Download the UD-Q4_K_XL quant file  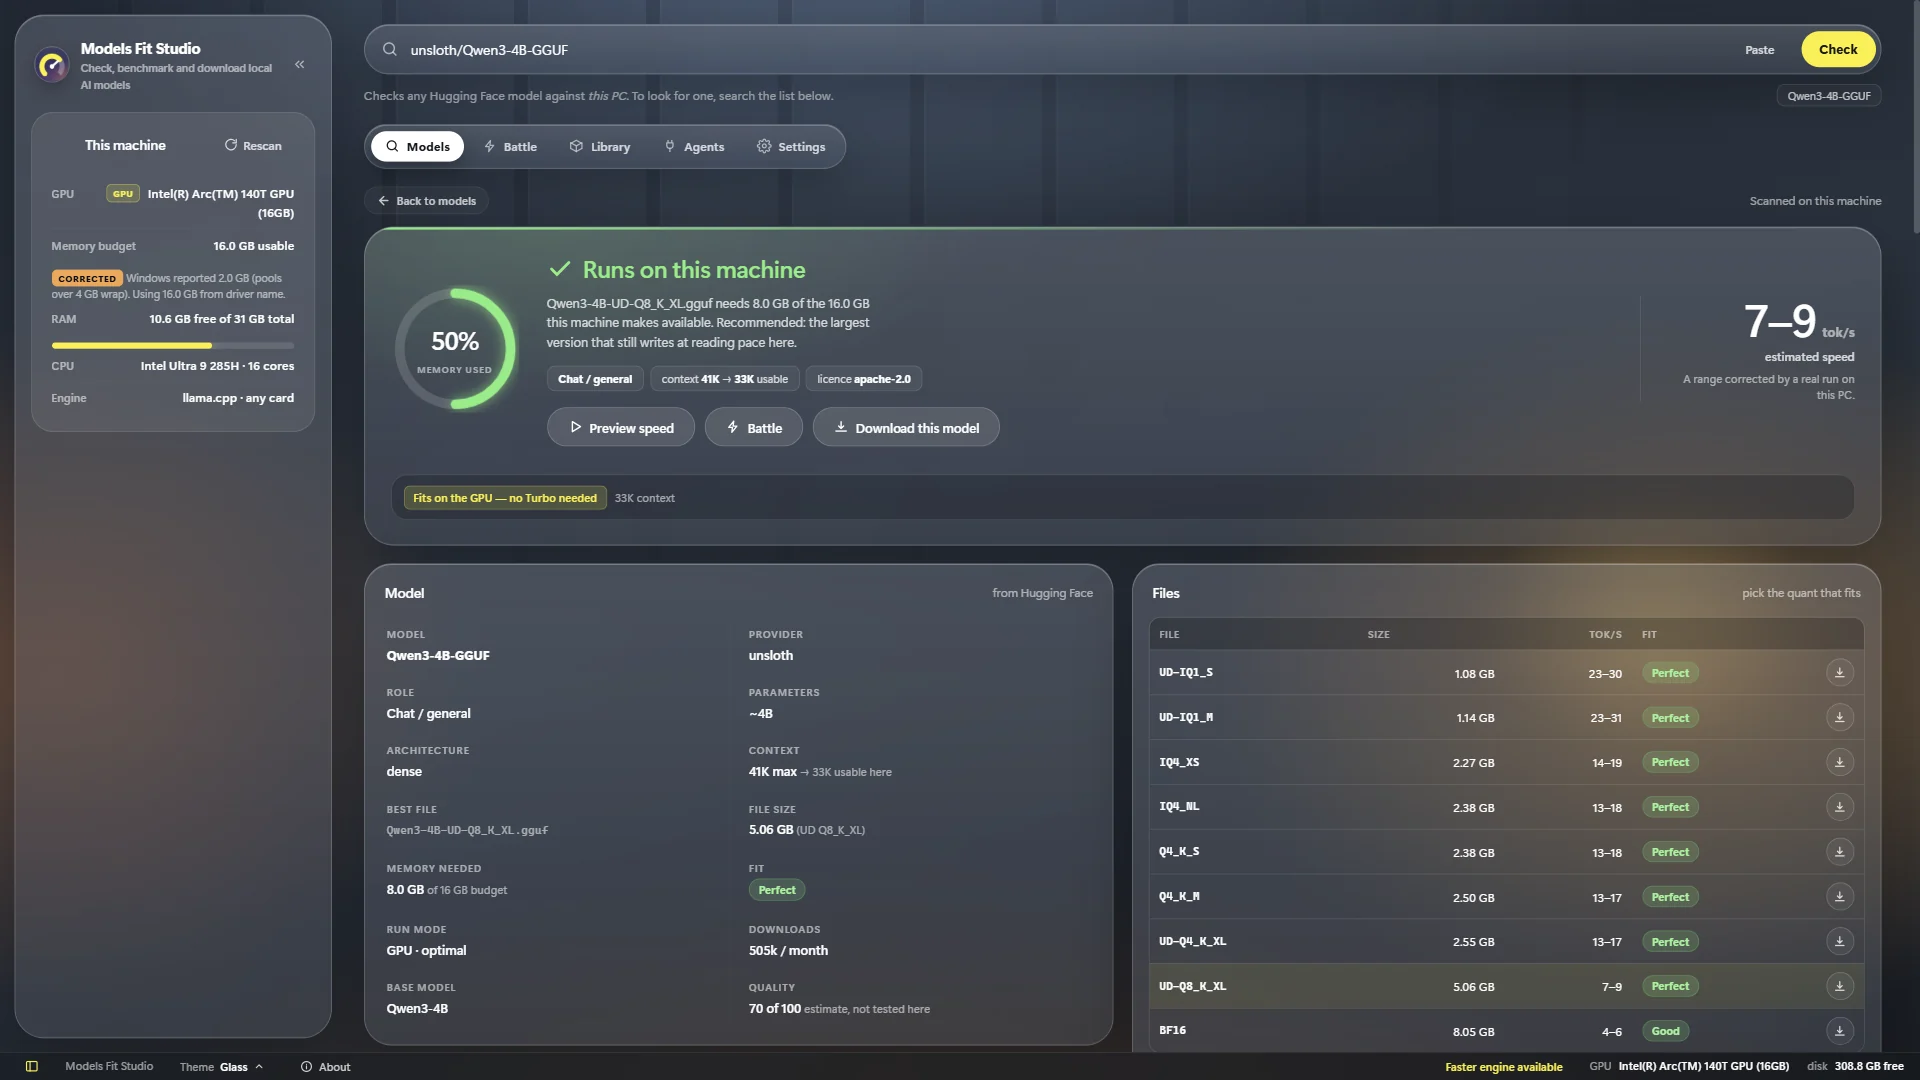[1839, 942]
